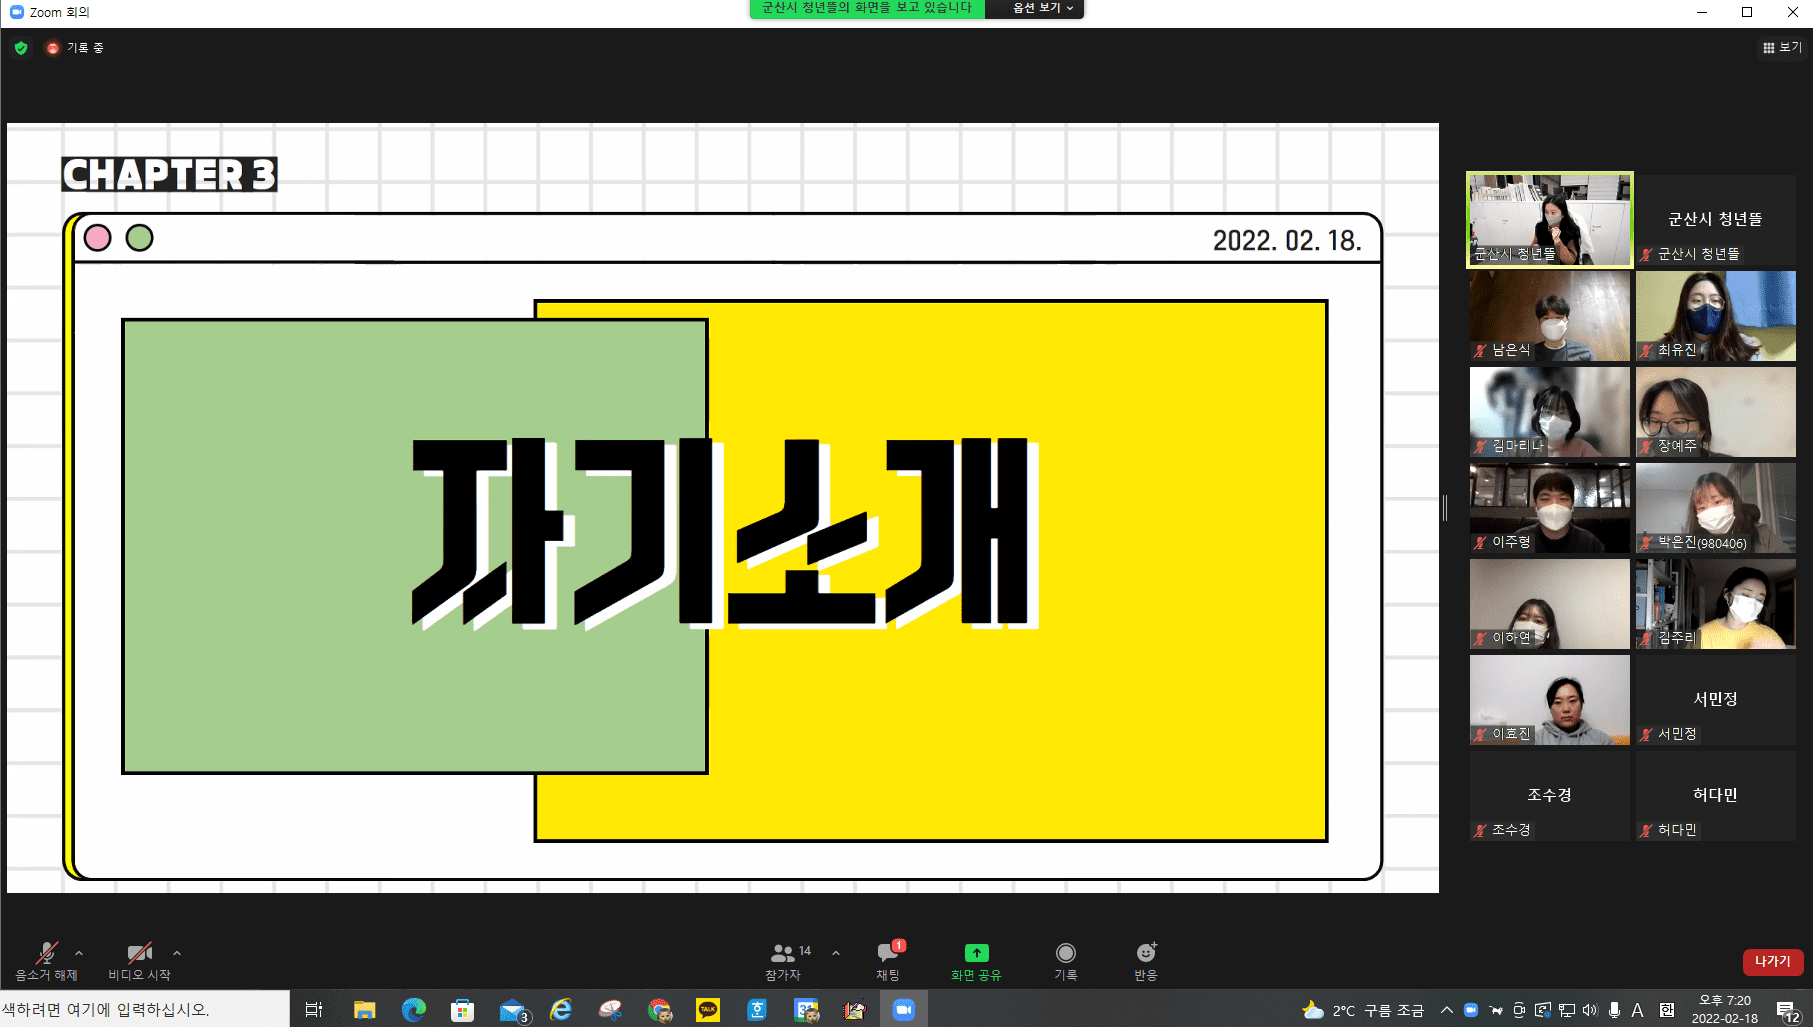
Task: Select 박은진(980406)'s video thumbnail
Action: tap(1716, 508)
